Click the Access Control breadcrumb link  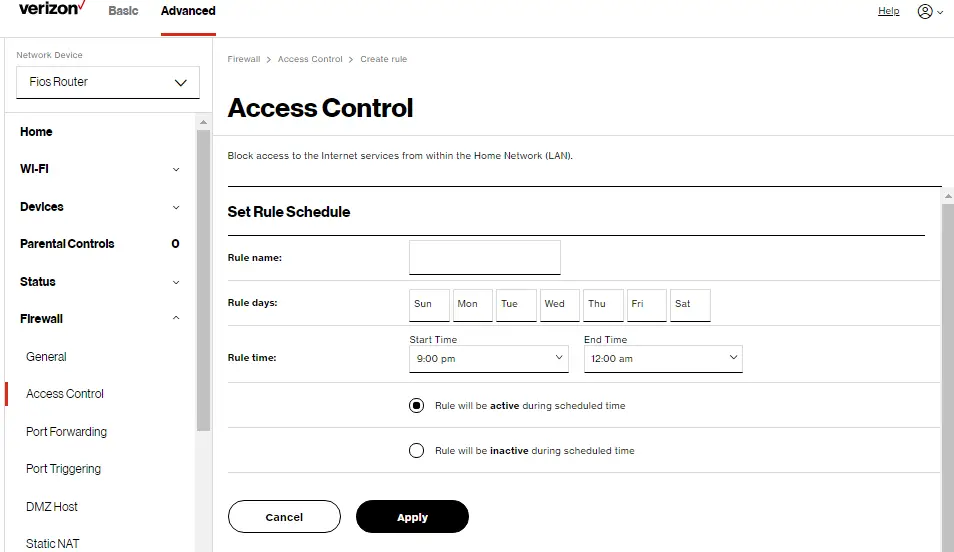pyautogui.click(x=310, y=59)
